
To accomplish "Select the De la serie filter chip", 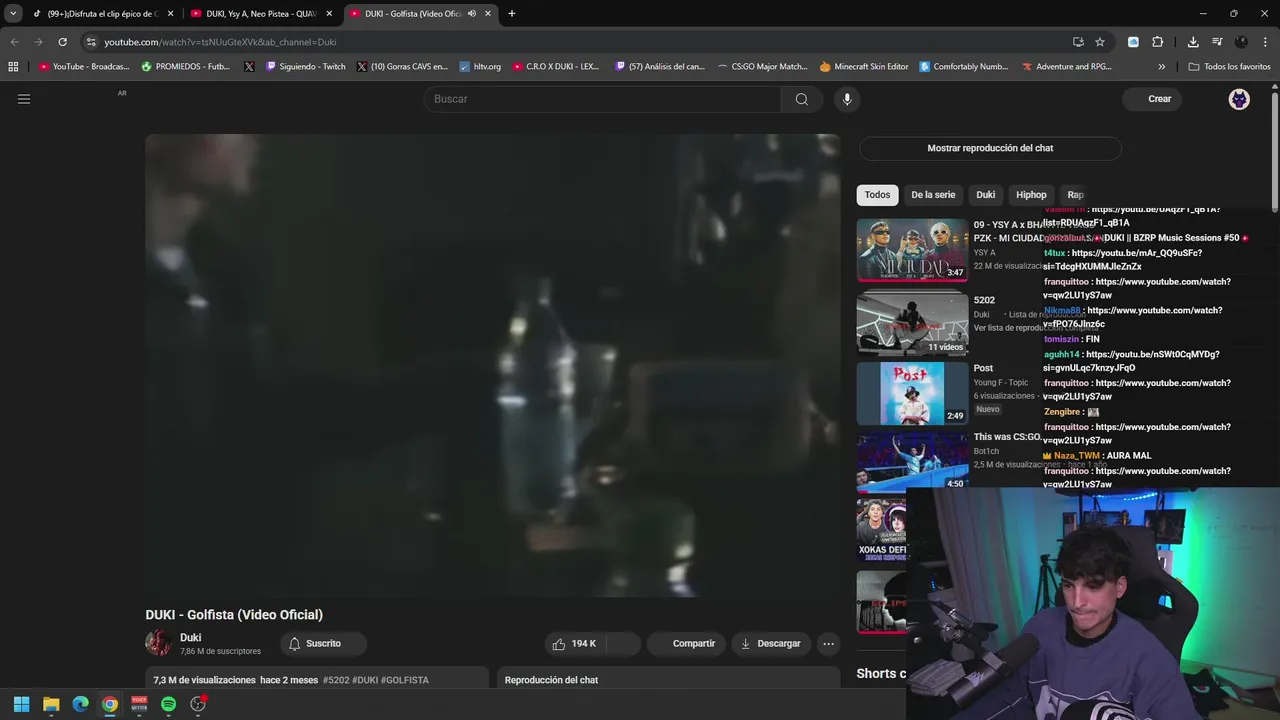I will click(933, 195).
